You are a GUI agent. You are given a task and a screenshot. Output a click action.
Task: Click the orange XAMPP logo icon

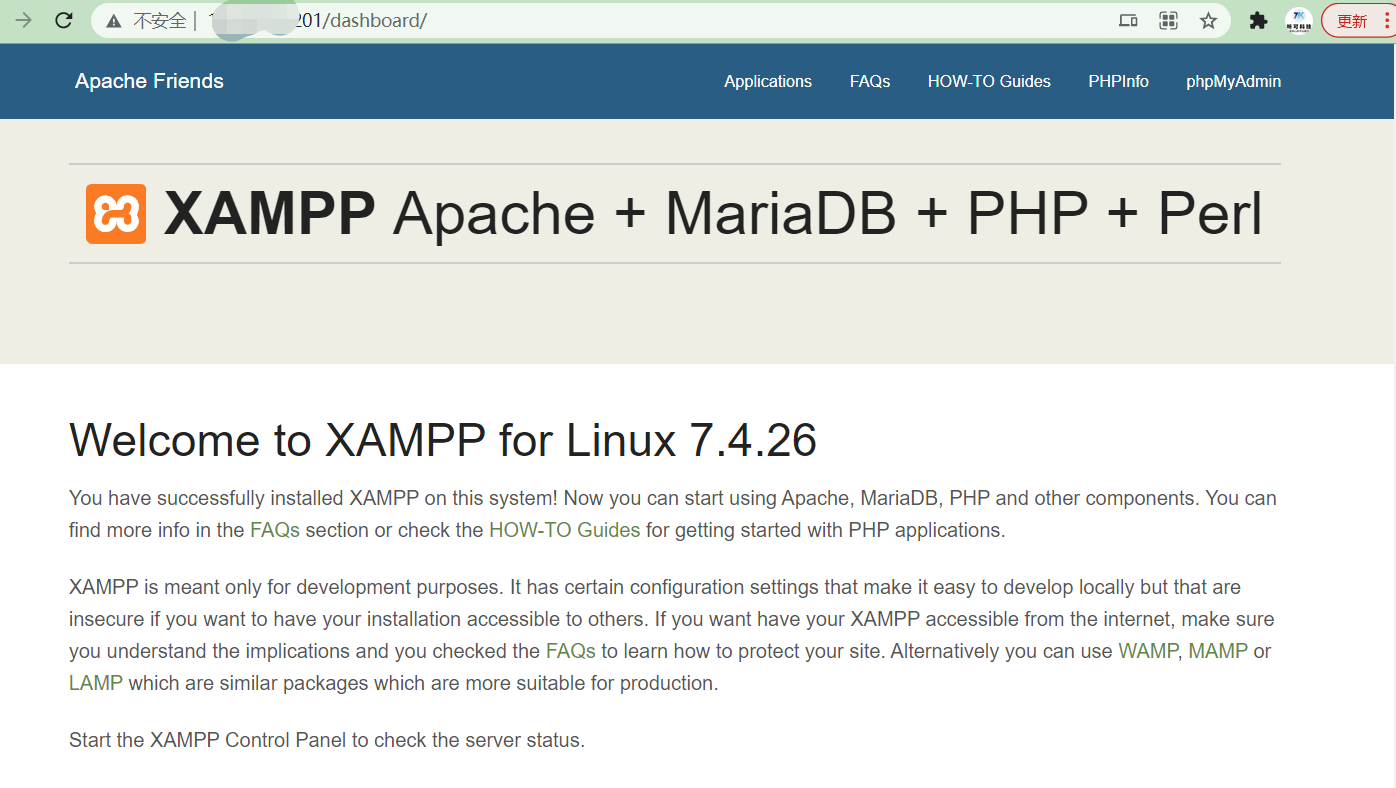pyautogui.click(x=116, y=214)
